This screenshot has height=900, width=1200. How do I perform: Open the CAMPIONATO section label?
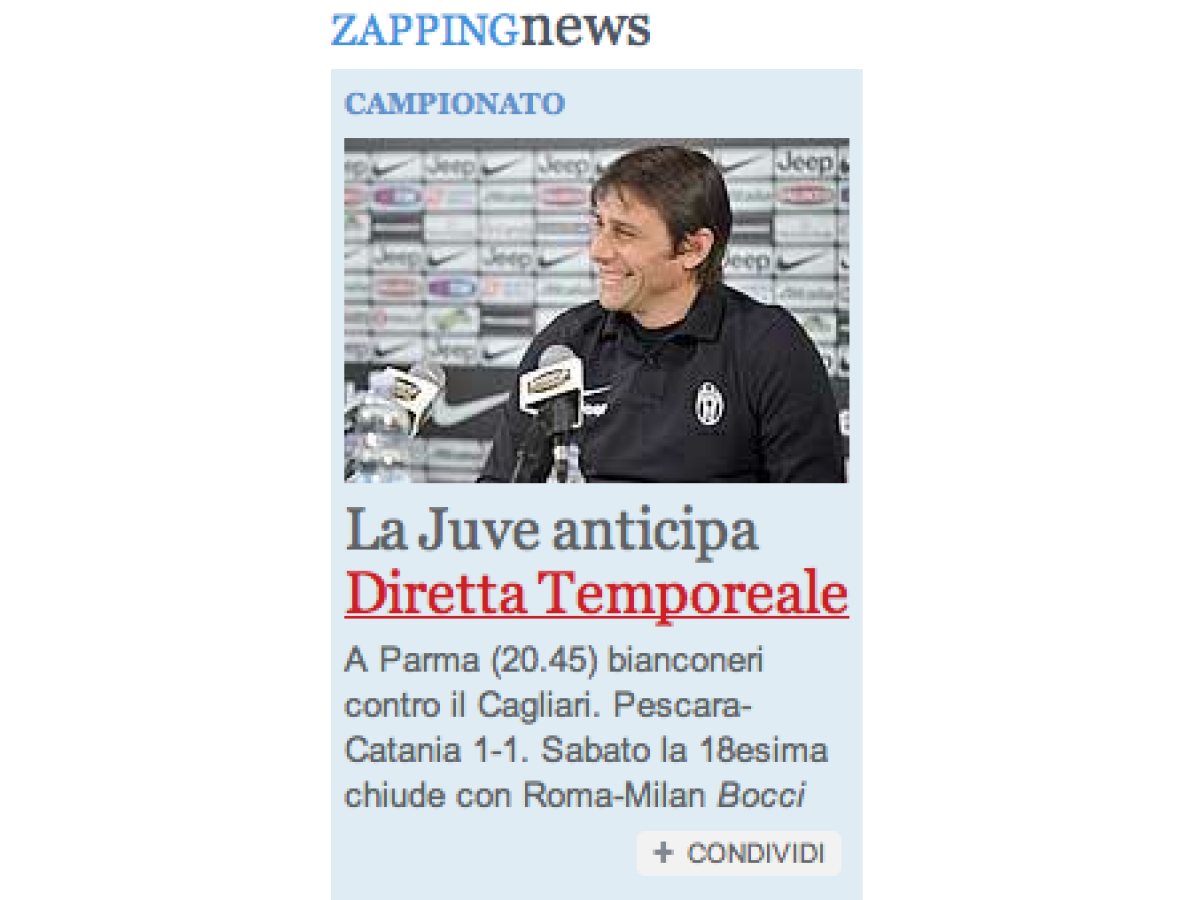click(455, 103)
